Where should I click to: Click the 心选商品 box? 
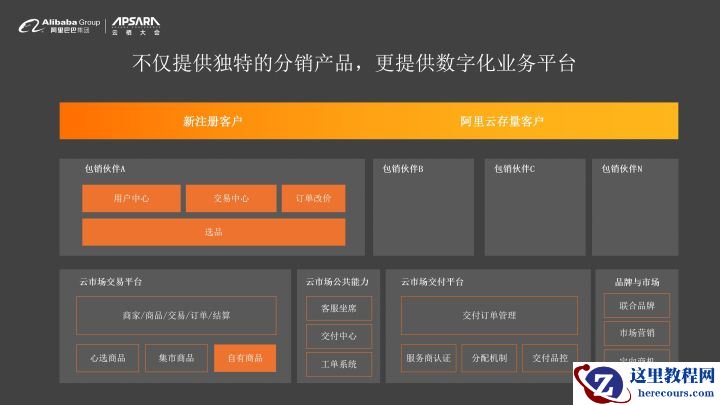tap(107, 358)
